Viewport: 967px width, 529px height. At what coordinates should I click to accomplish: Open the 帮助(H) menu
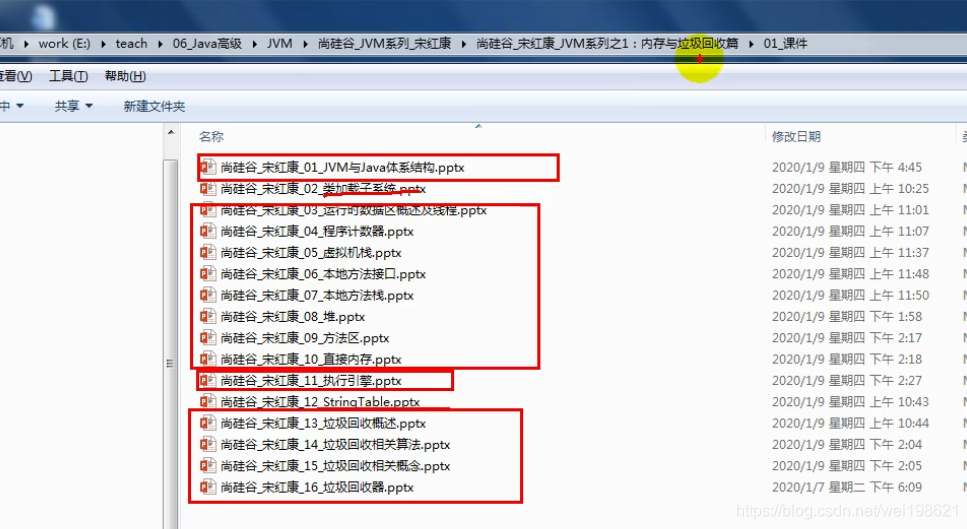pyautogui.click(x=125, y=76)
